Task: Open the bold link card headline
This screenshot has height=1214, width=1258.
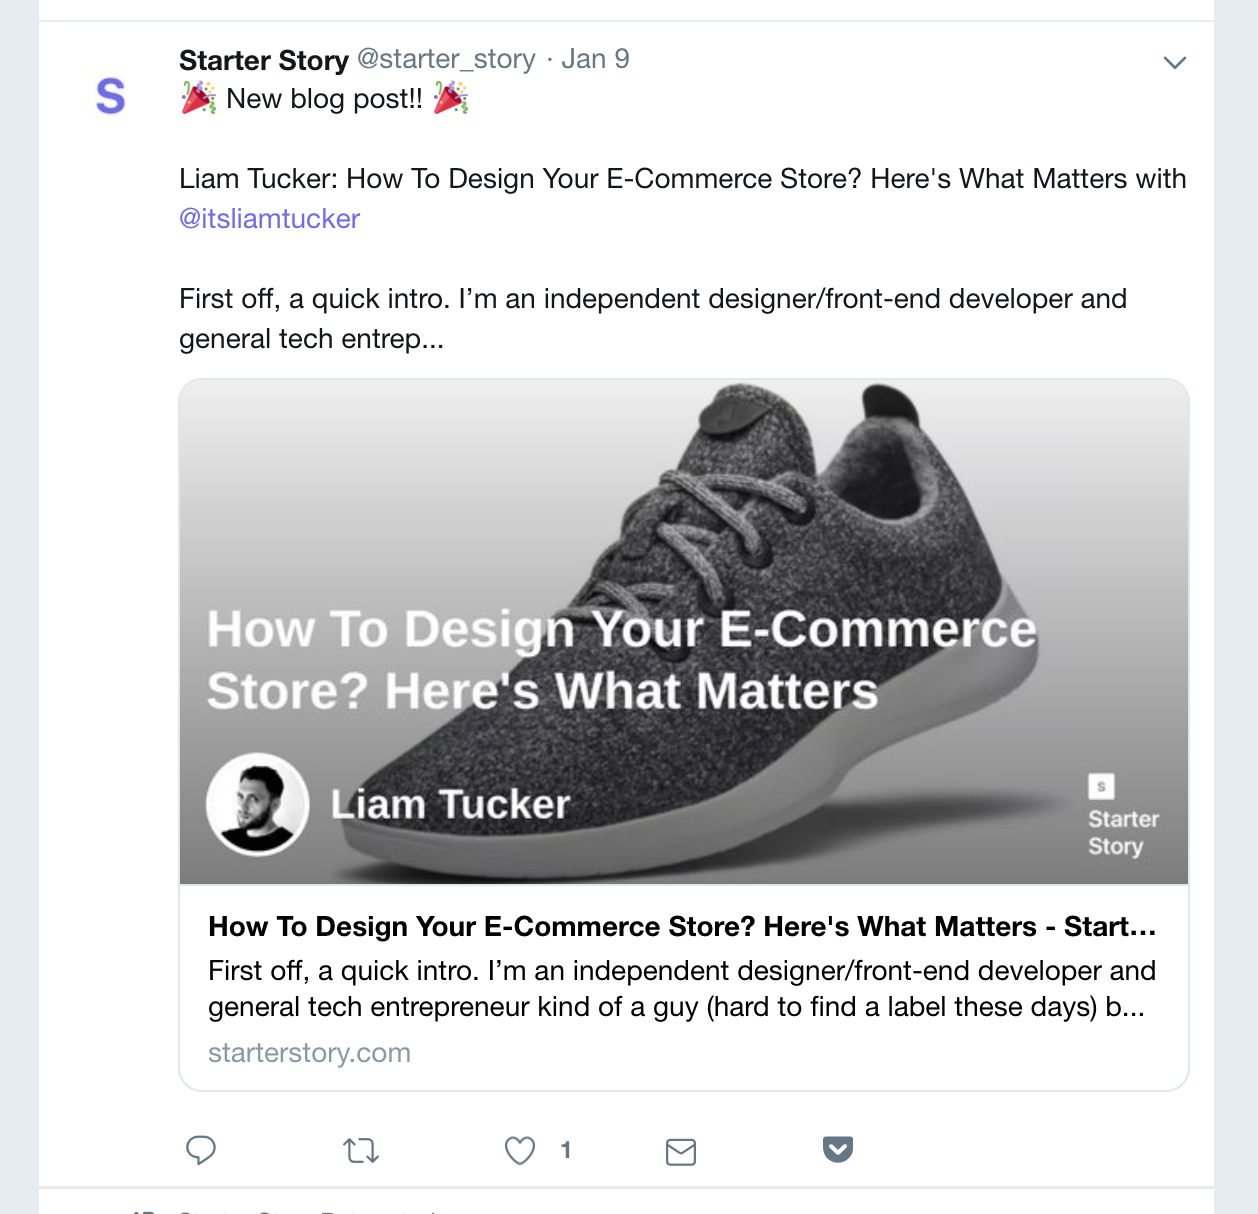Action: coord(681,927)
